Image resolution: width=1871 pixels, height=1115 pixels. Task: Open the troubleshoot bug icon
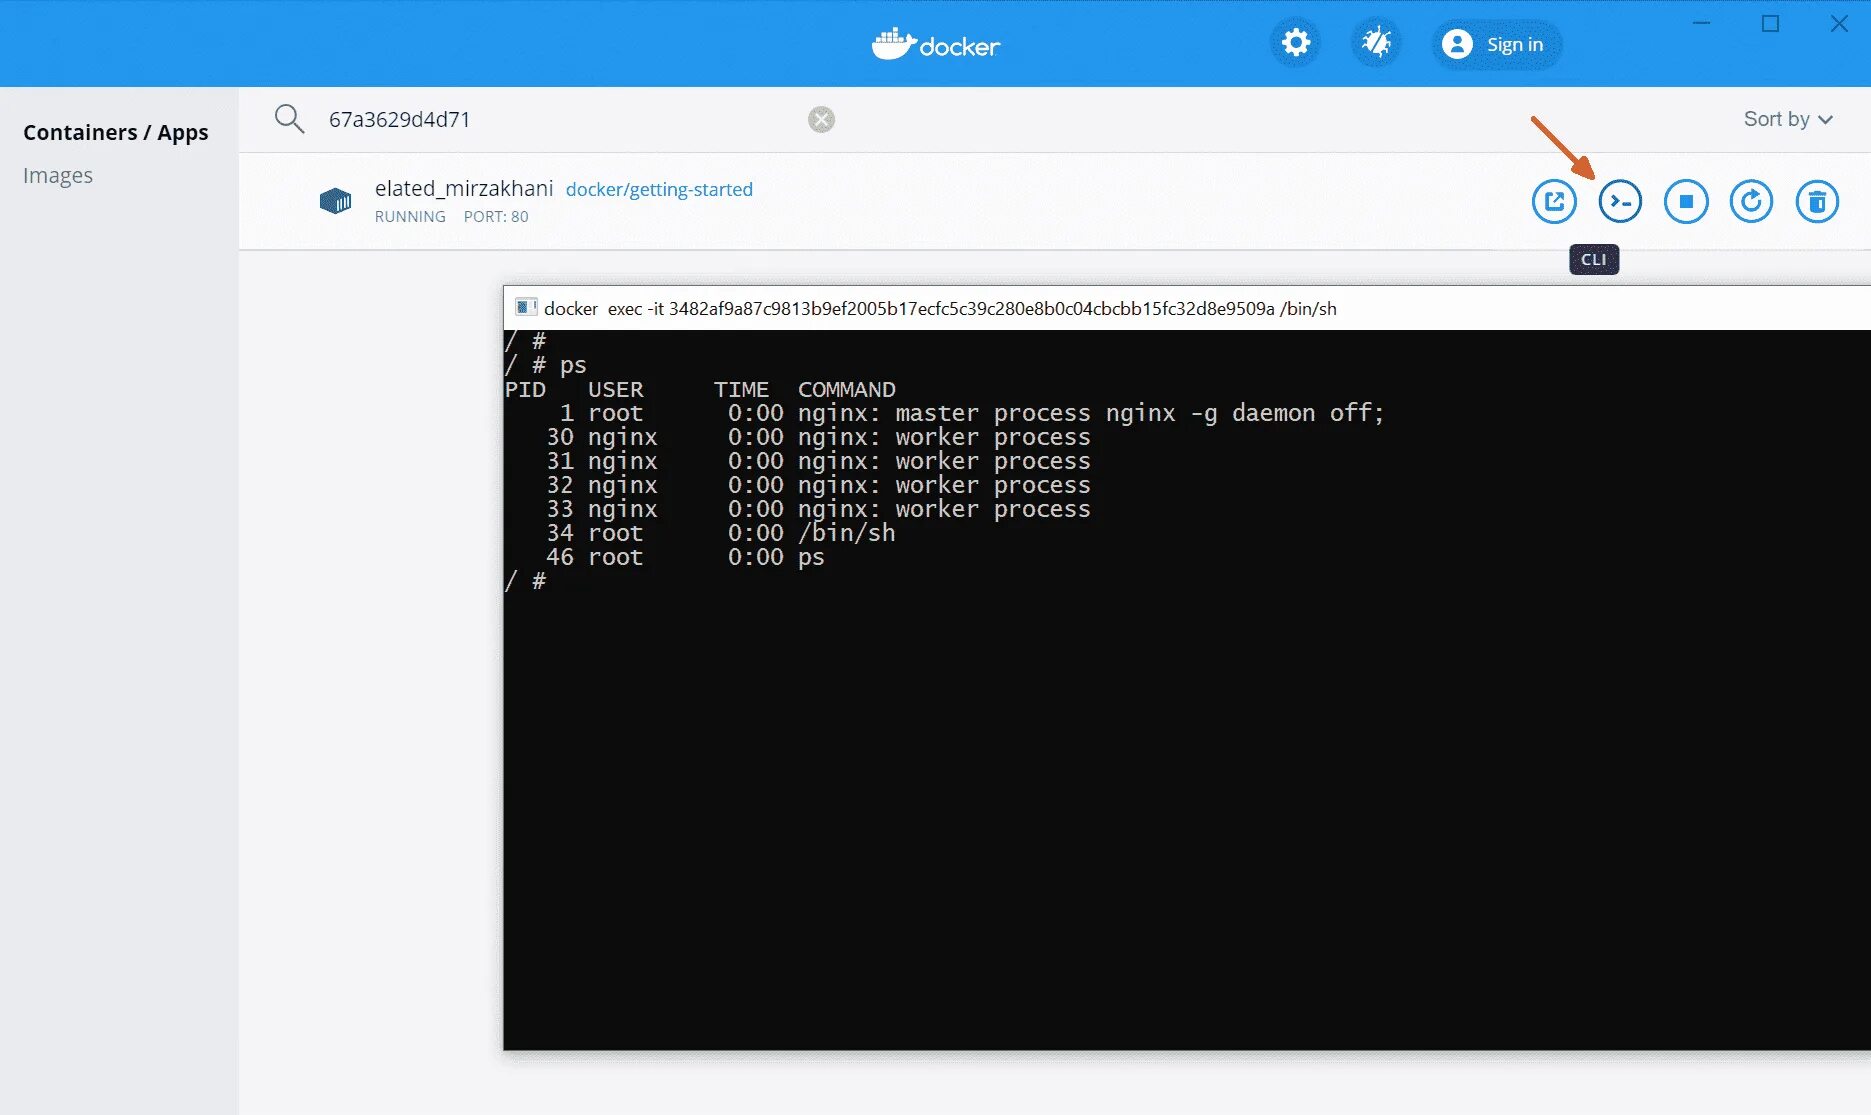(1377, 43)
